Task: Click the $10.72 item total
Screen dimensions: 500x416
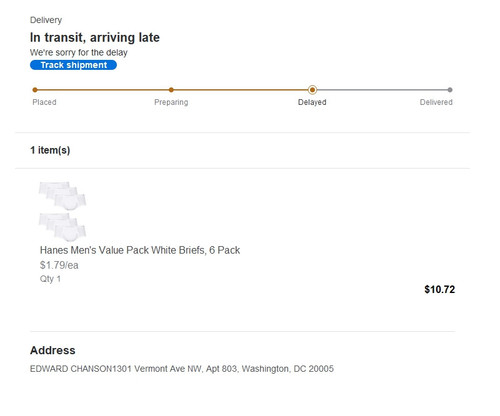Action: tap(440, 289)
